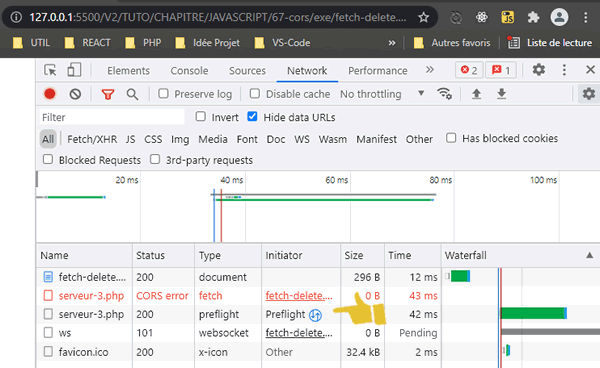Viewport: 600px width, 368px height.
Task: Import HAR file with upload arrow
Action: [x=476, y=94]
